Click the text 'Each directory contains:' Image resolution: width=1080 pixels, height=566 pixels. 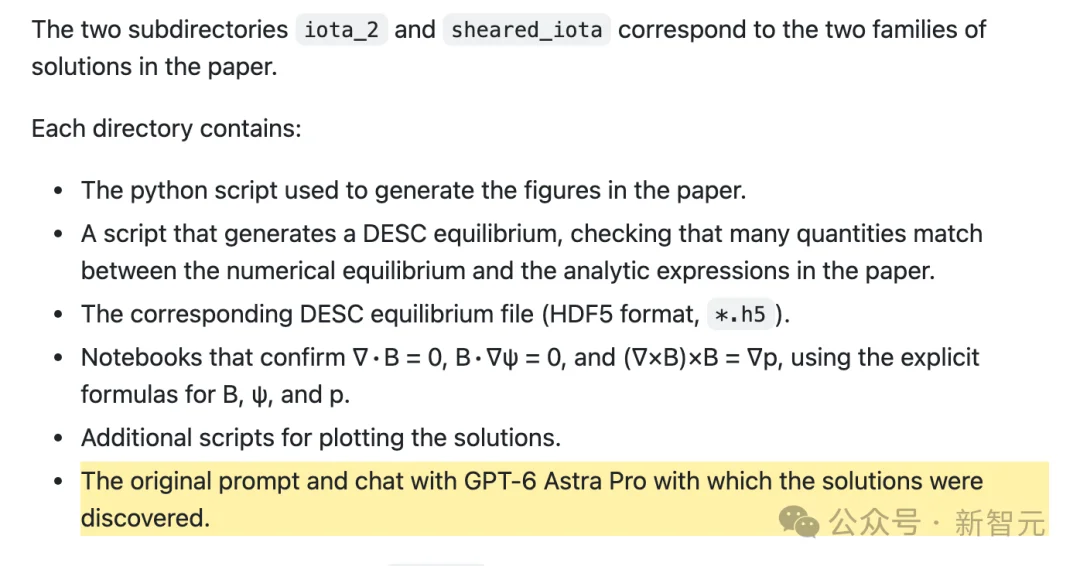[167, 129]
